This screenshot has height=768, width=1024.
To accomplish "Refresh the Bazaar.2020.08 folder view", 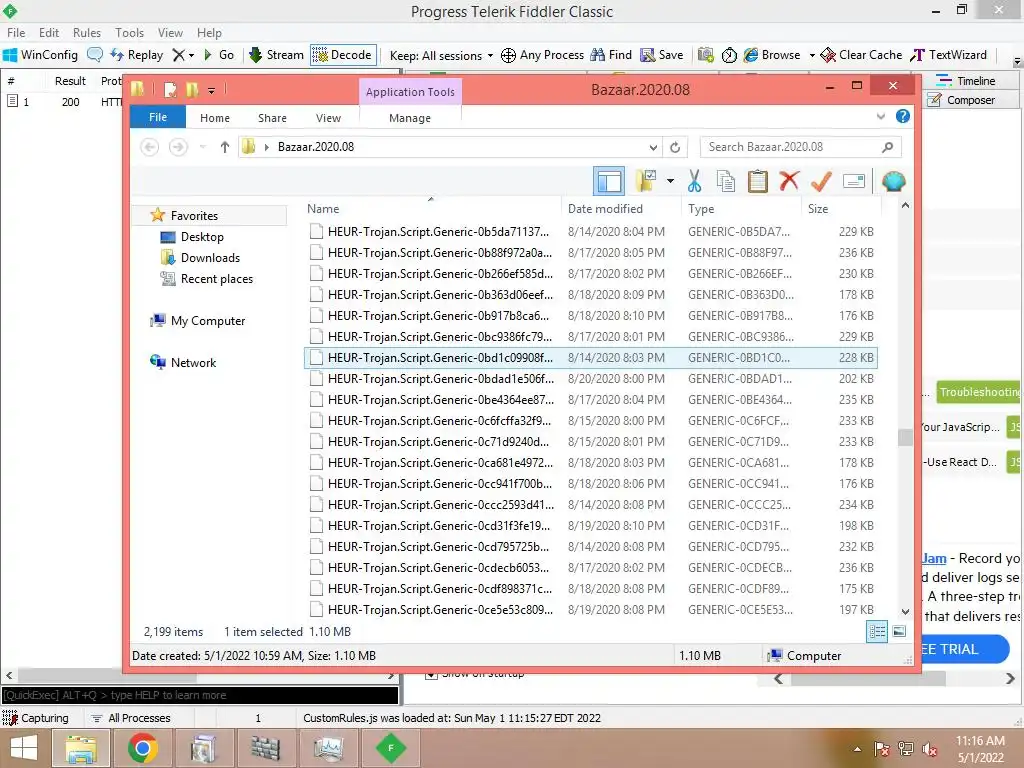I will [675, 147].
